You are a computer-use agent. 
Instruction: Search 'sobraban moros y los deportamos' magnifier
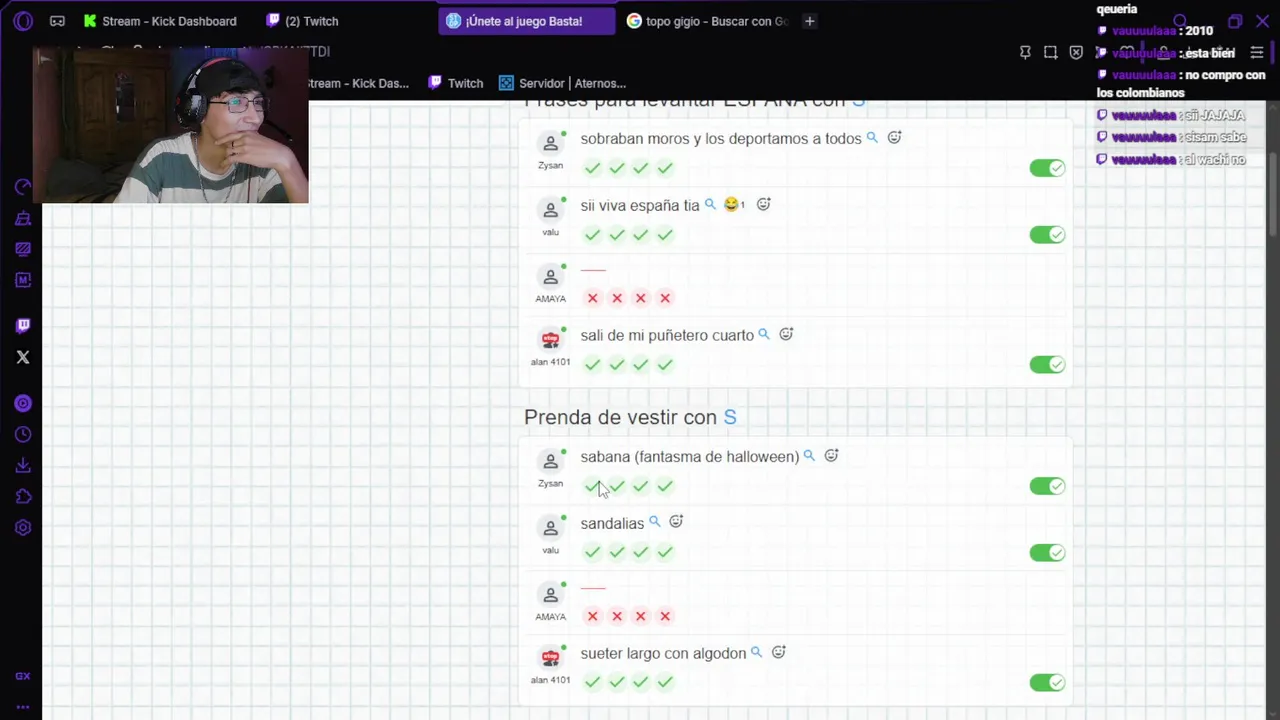872,138
